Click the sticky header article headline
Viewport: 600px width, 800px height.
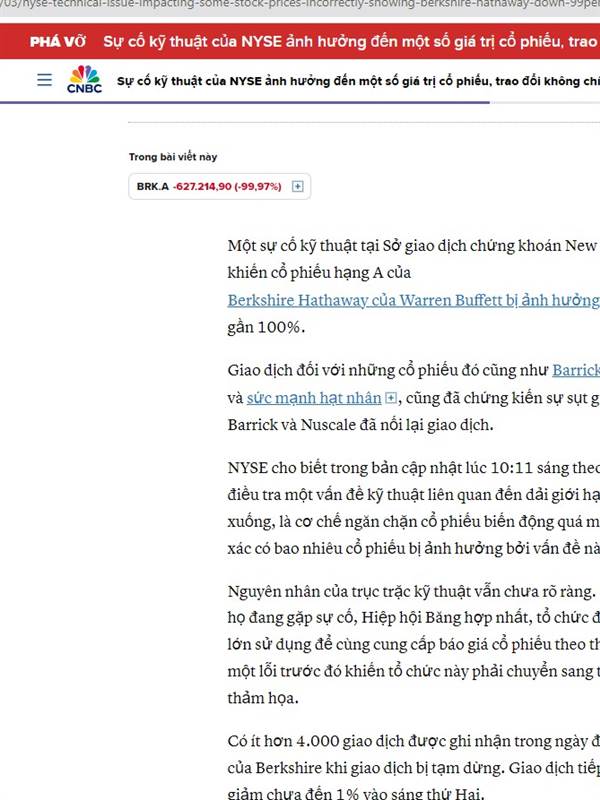358,81
